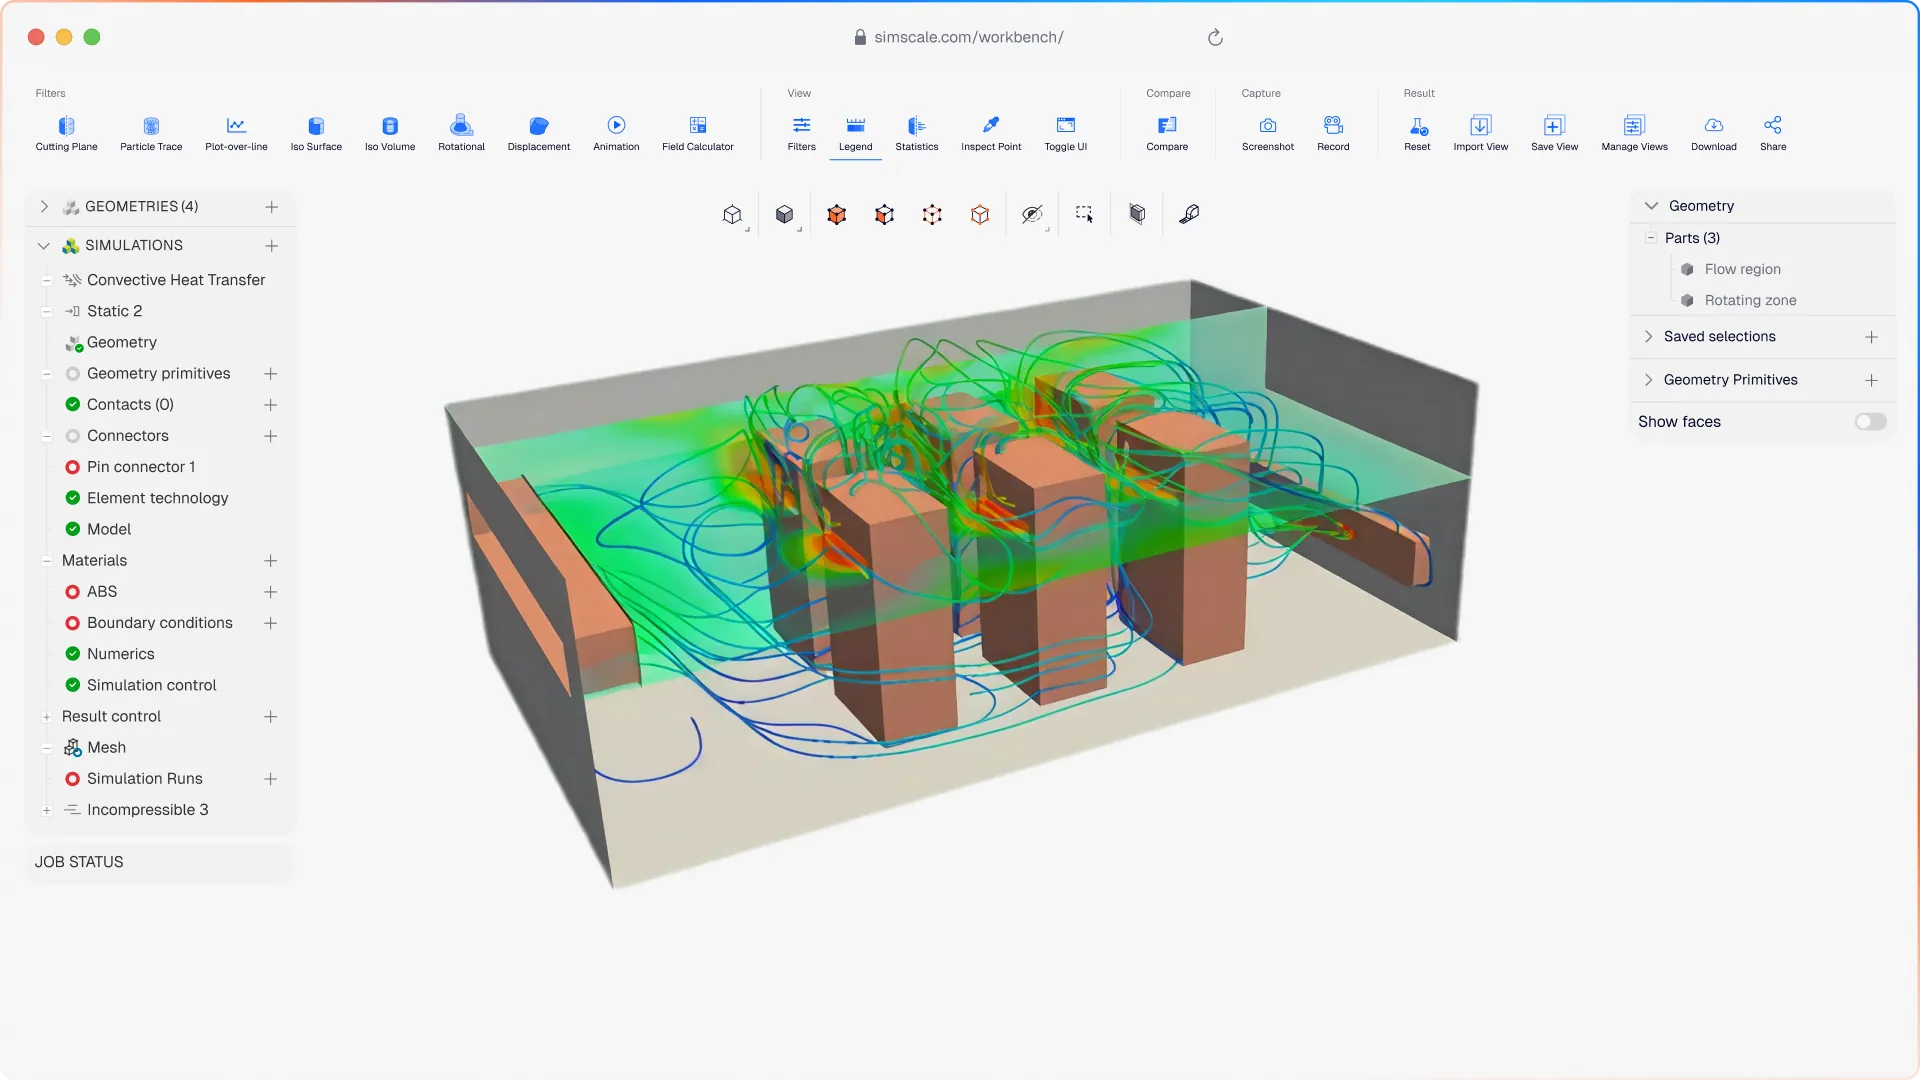
Task: Add a new boundary condition
Action: 270,623
